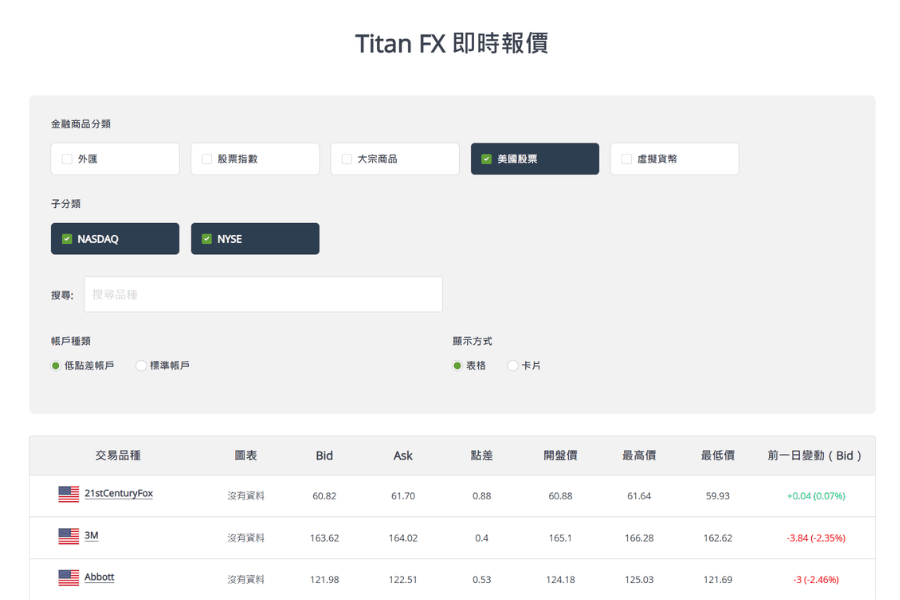Uncheck the NASDAQ subcategory
The width and height of the screenshot is (900, 600).
[x=66, y=238]
